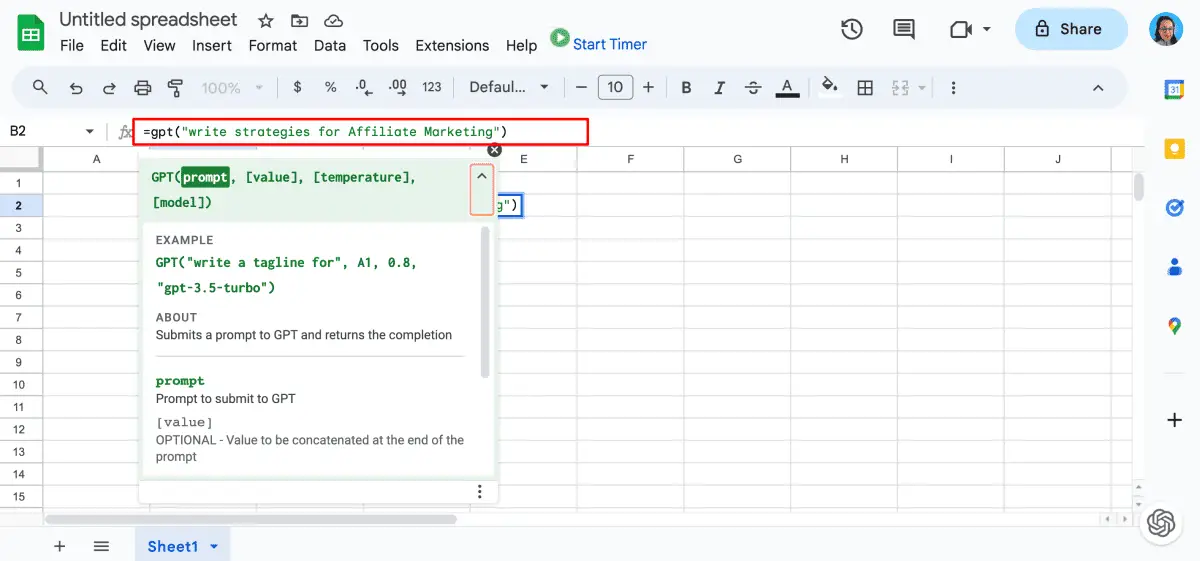The image size is (1200, 561).
Task: Open the toolbar more options menu
Action: click(x=953, y=87)
